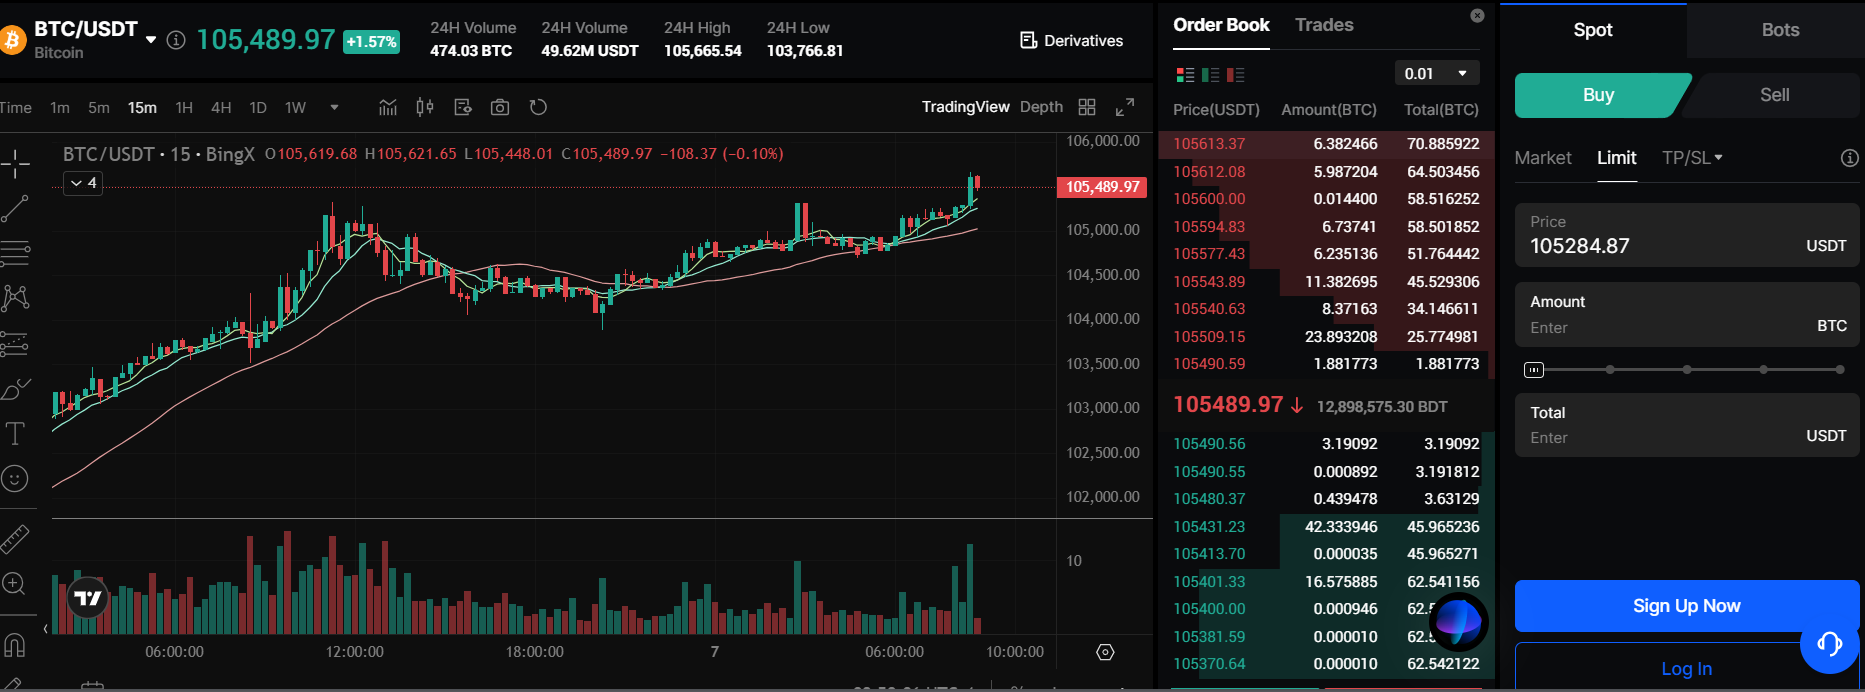Open the Trades tab
The height and width of the screenshot is (692, 1865).
(1324, 25)
